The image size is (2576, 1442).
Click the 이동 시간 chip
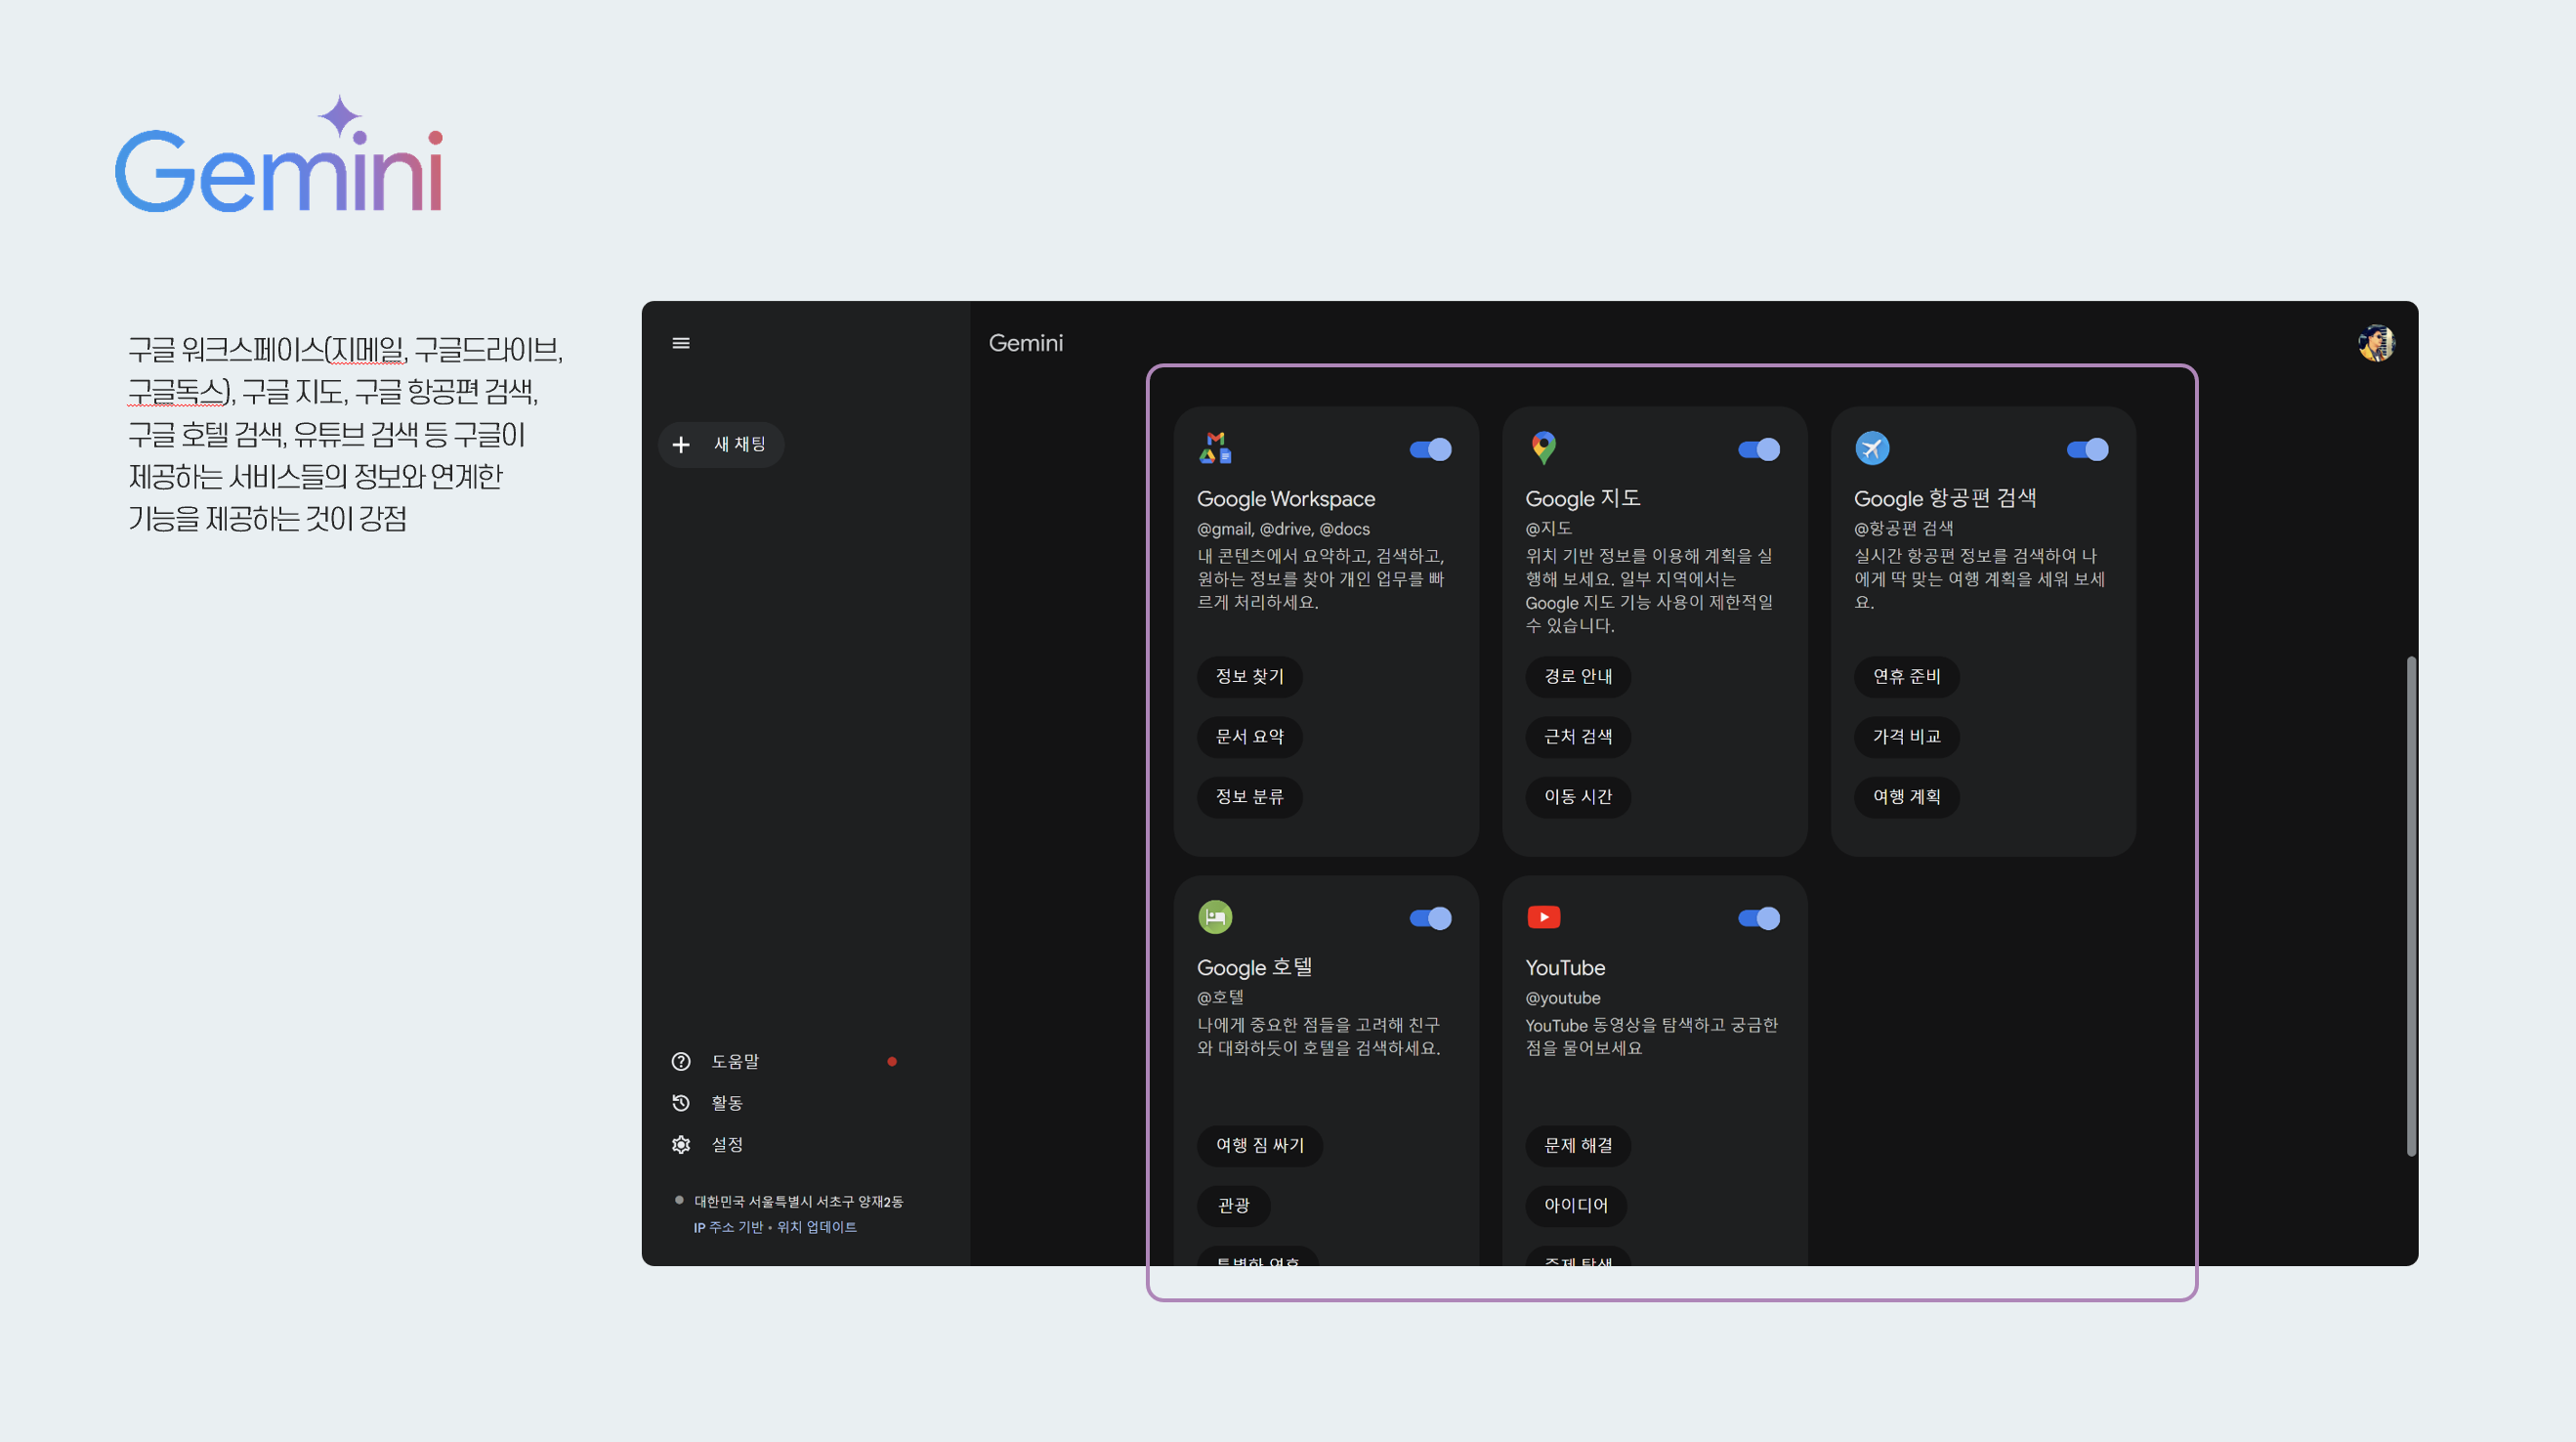1578,796
